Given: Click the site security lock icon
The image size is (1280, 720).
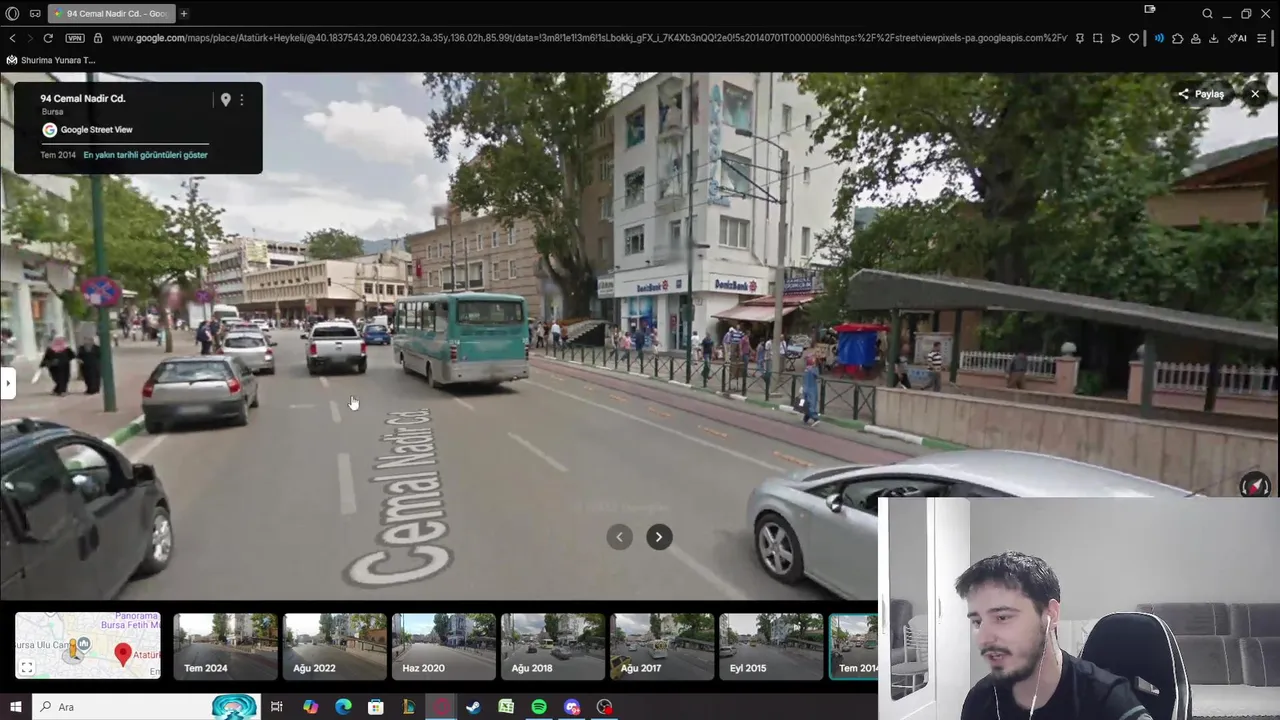Looking at the screenshot, I should tap(98, 38).
